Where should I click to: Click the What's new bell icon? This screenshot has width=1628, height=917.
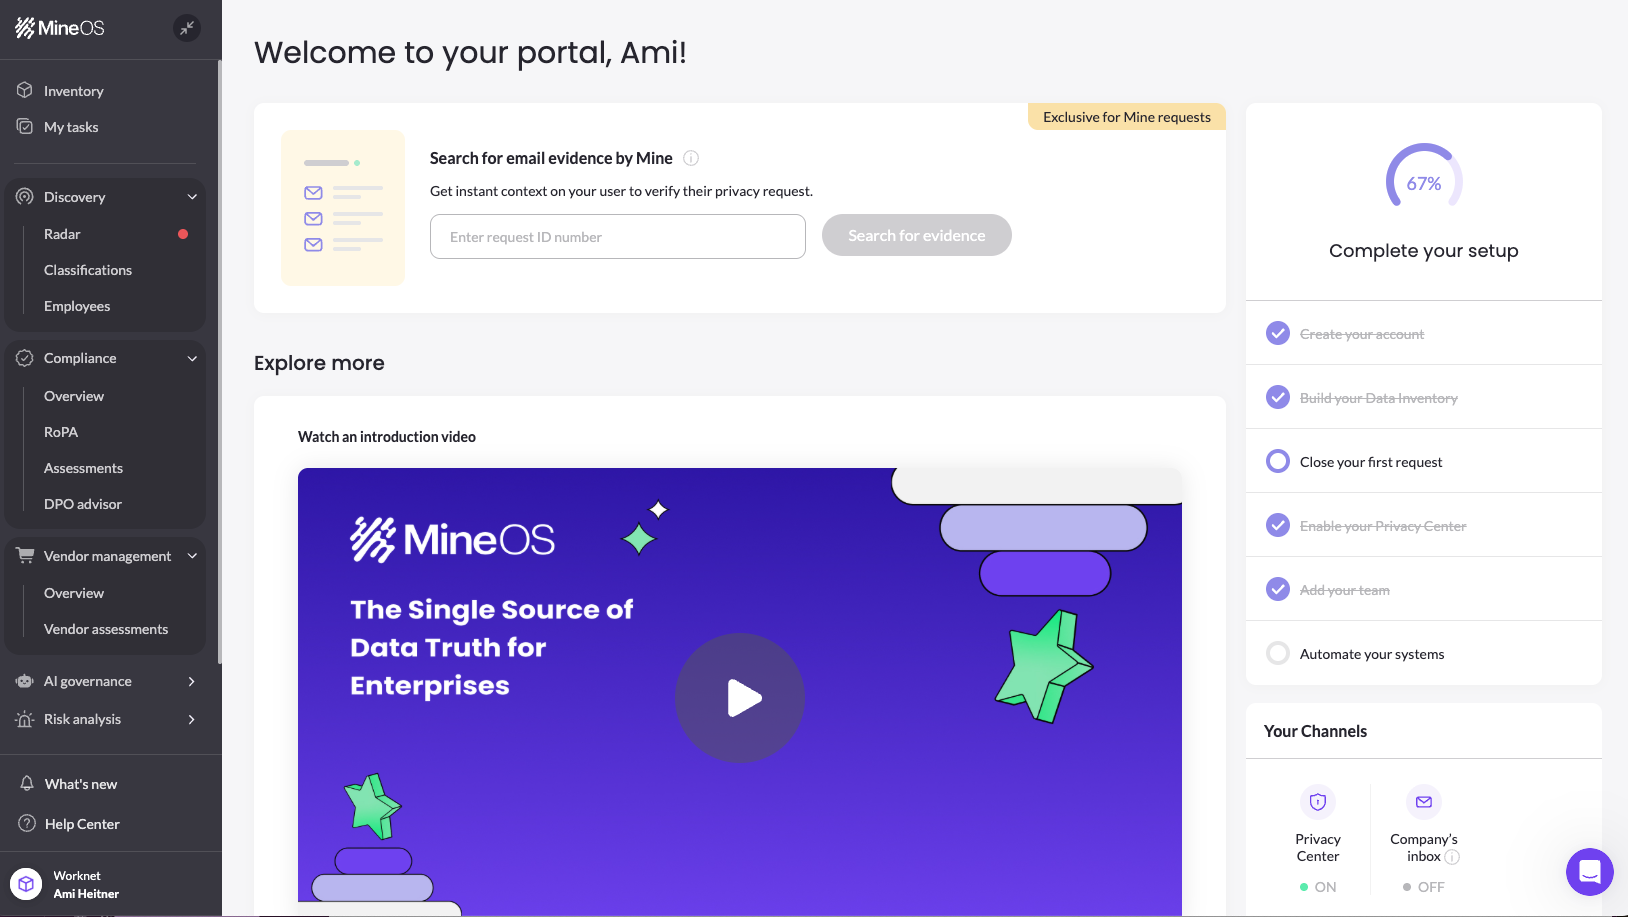click(x=27, y=783)
